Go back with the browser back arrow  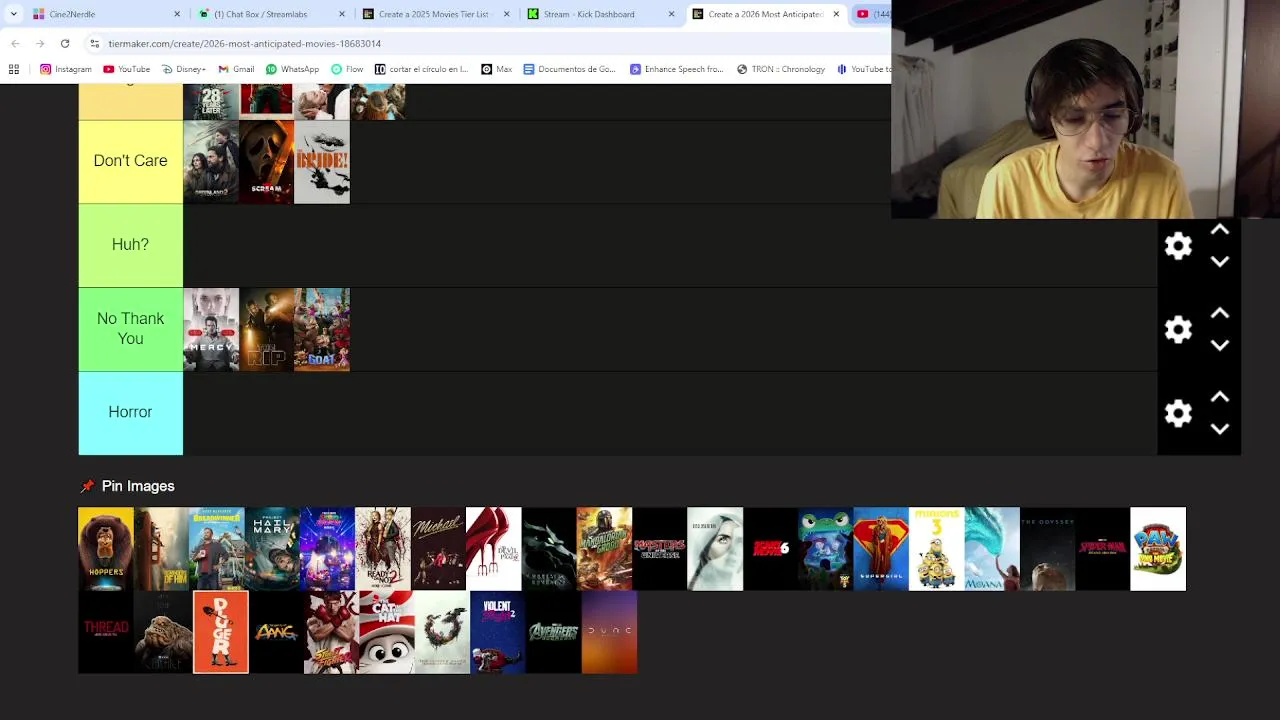point(15,44)
